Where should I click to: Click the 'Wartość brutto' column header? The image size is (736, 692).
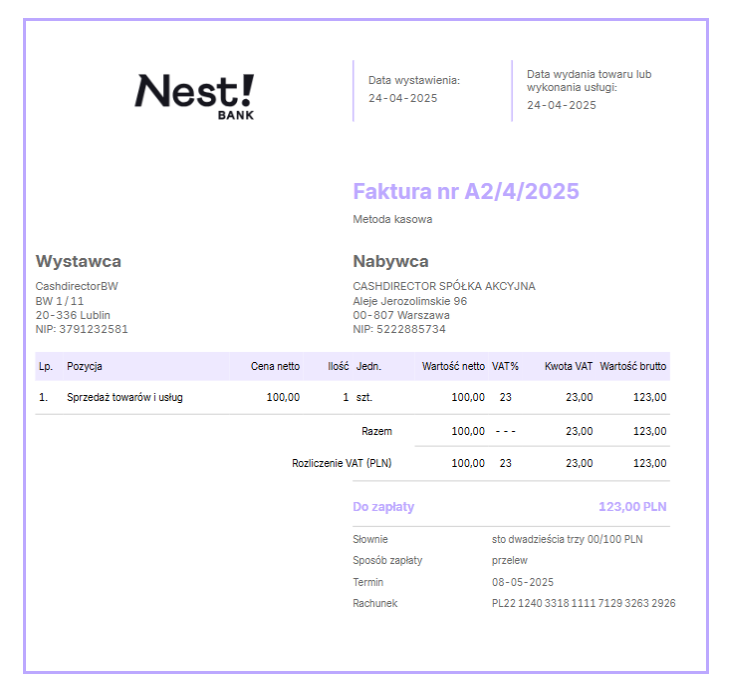633,366
